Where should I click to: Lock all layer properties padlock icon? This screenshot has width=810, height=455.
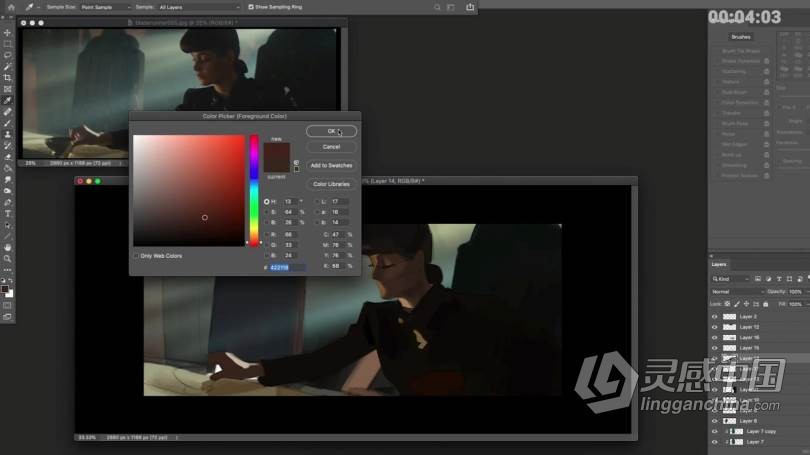tap(766, 304)
